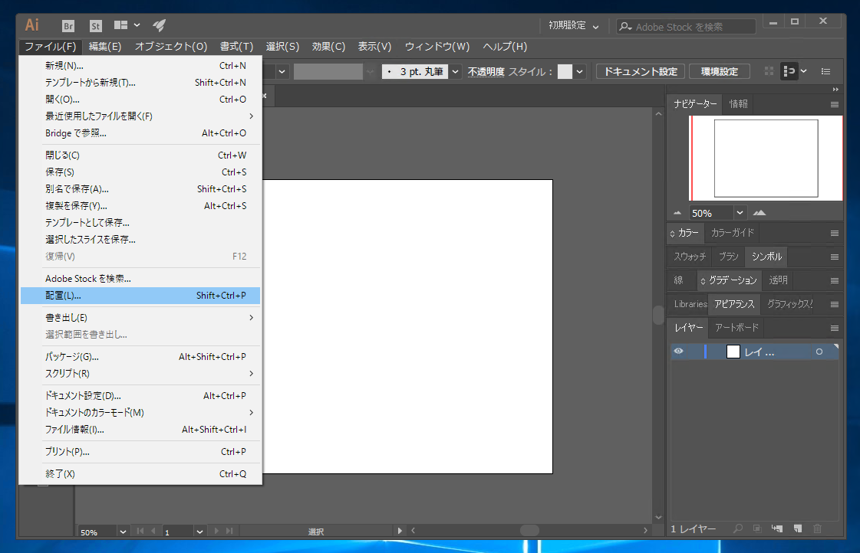Screen dimensions: 860x553
Task: Switch to the スウォッチ tab
Action: coord(690,256)
